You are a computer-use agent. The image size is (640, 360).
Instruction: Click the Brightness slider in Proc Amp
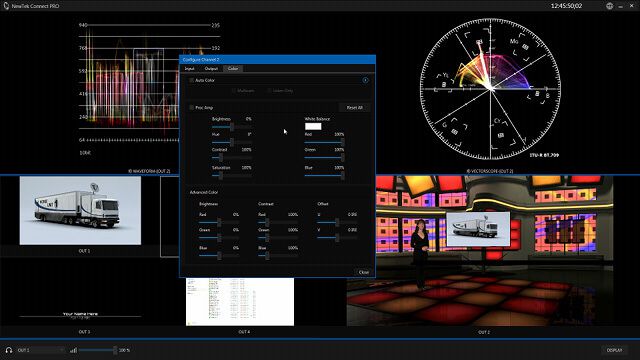[x=232, y=127]
